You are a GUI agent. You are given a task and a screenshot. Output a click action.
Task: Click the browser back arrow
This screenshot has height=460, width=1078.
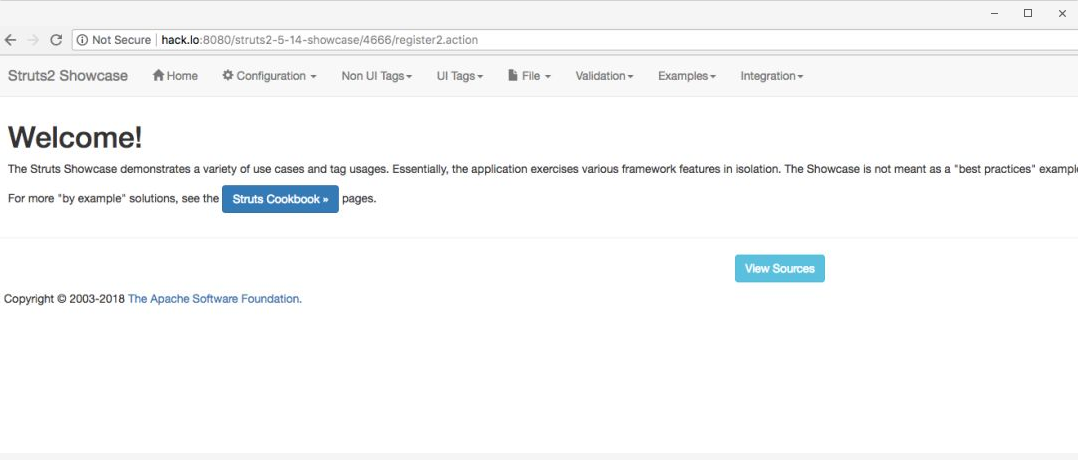click(10, 40)
